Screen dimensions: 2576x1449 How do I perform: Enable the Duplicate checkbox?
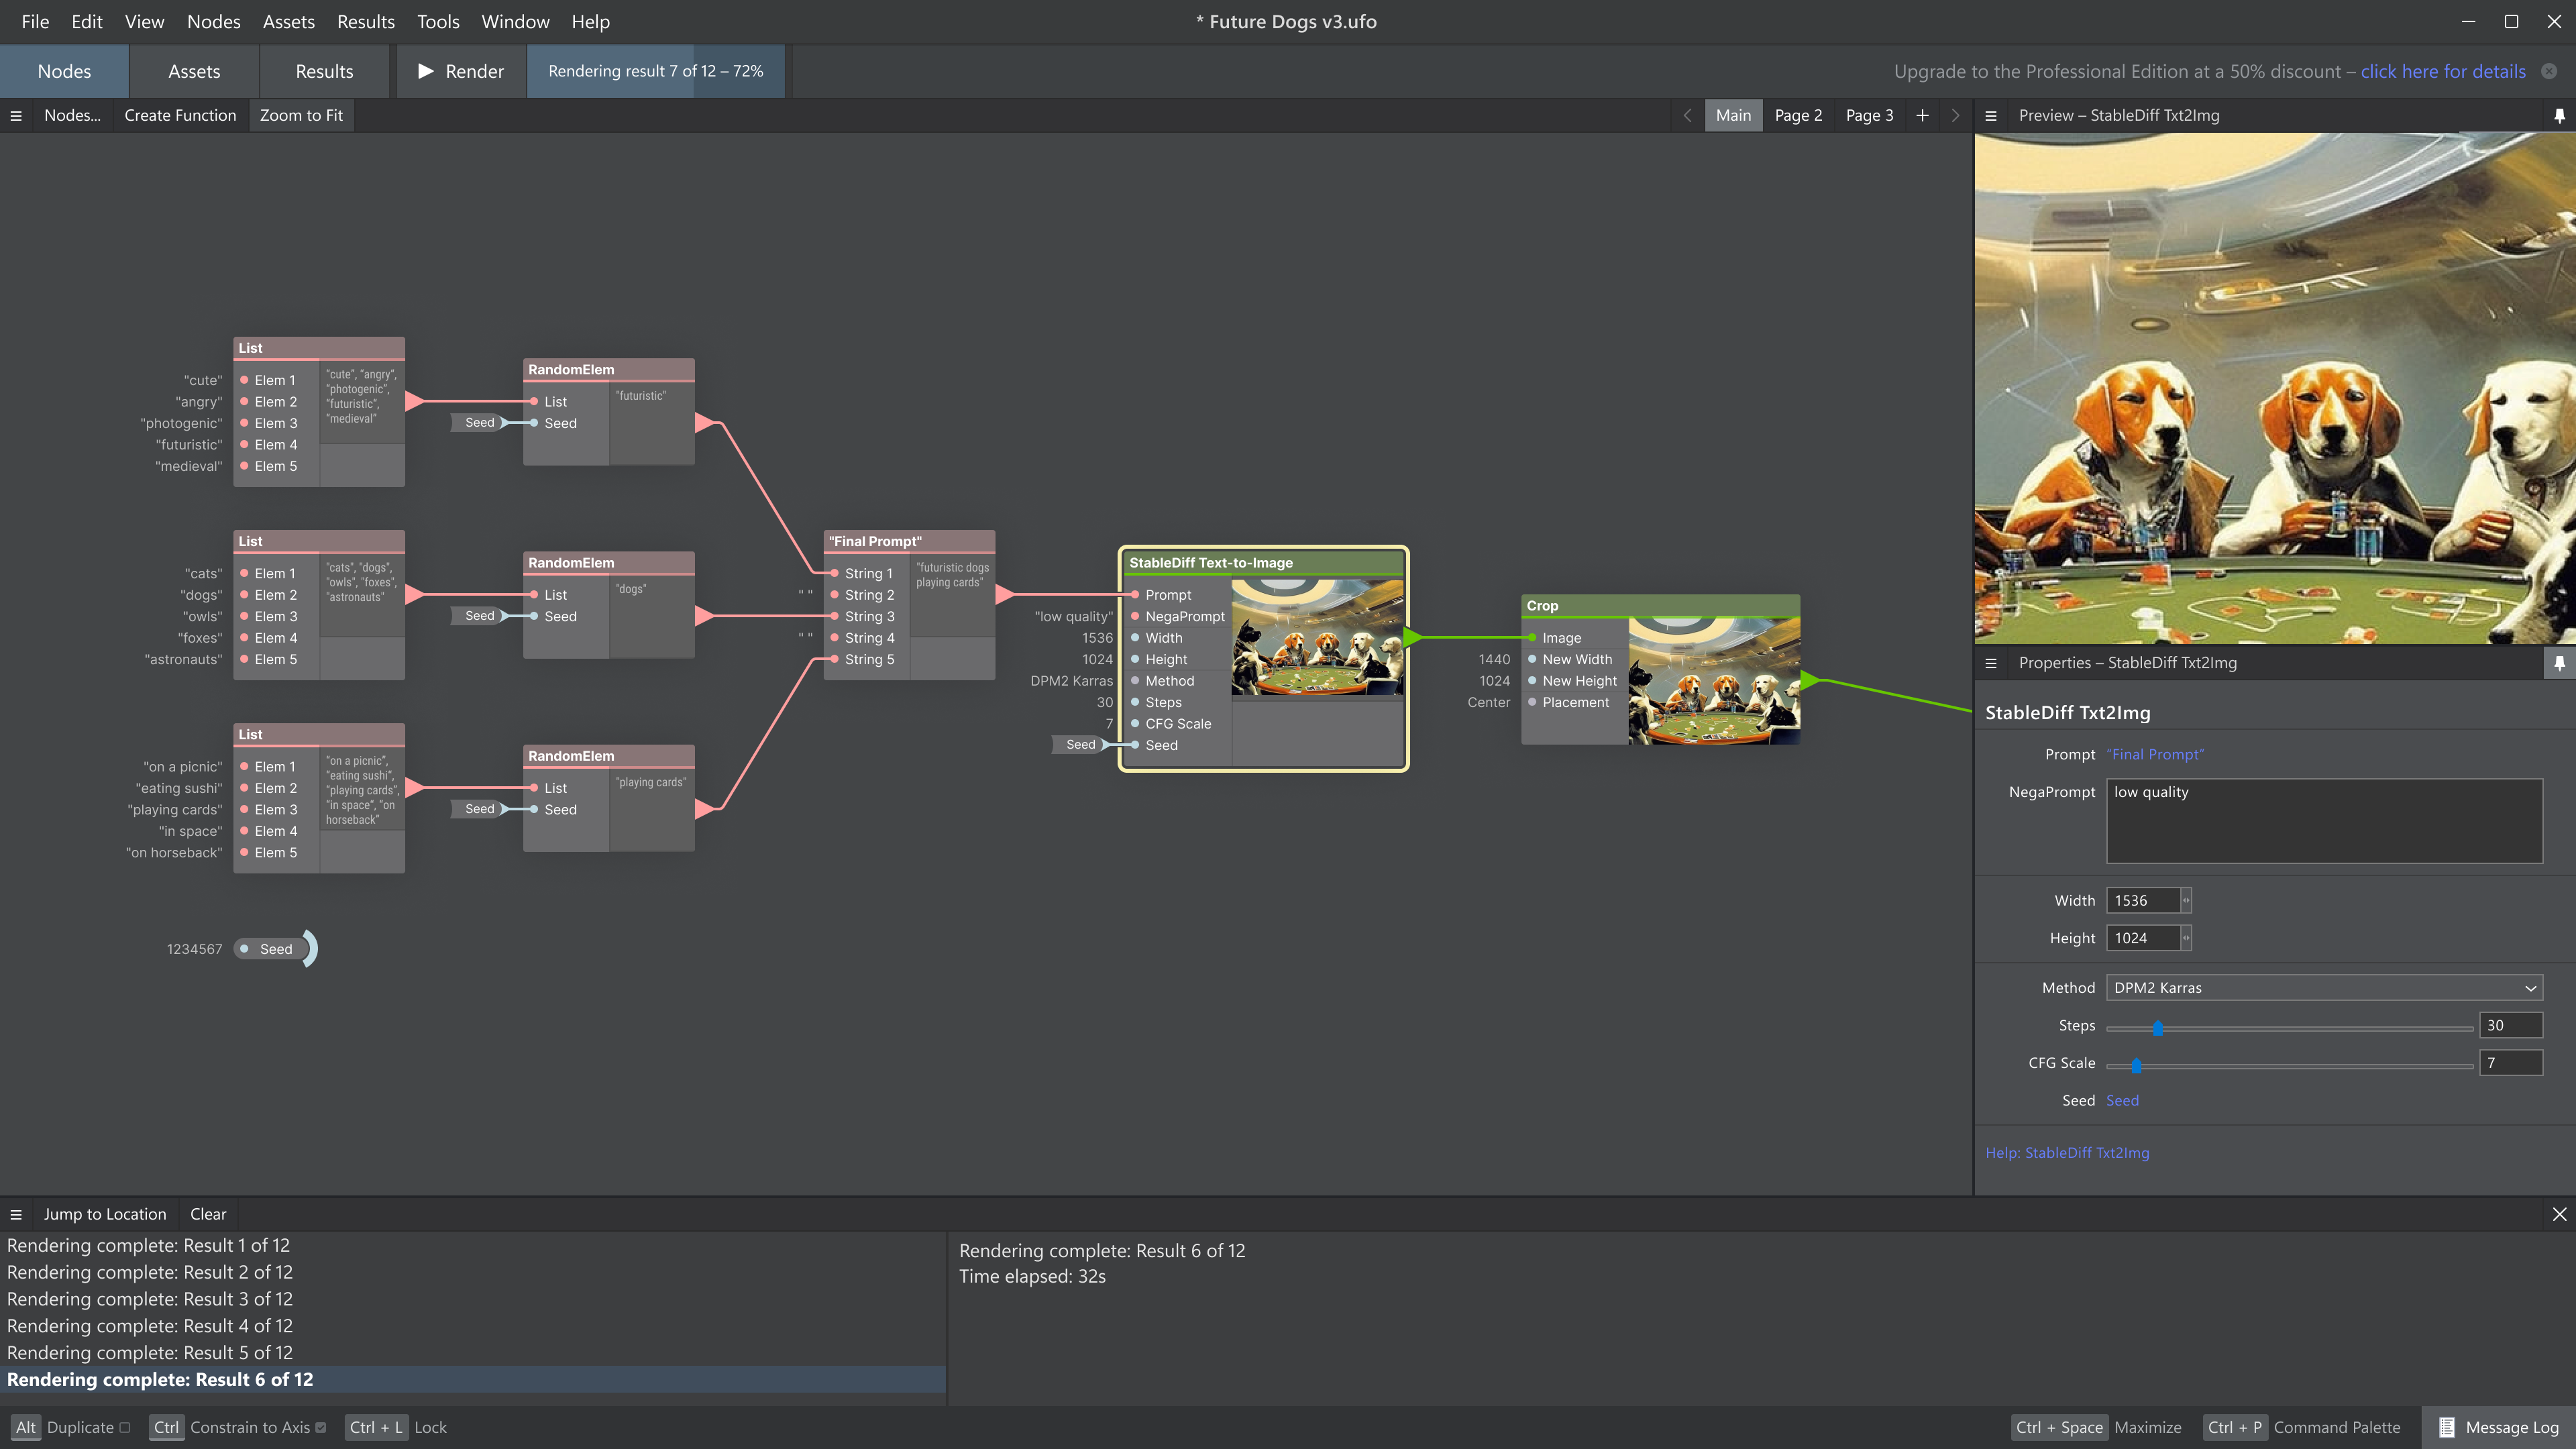125,1427
